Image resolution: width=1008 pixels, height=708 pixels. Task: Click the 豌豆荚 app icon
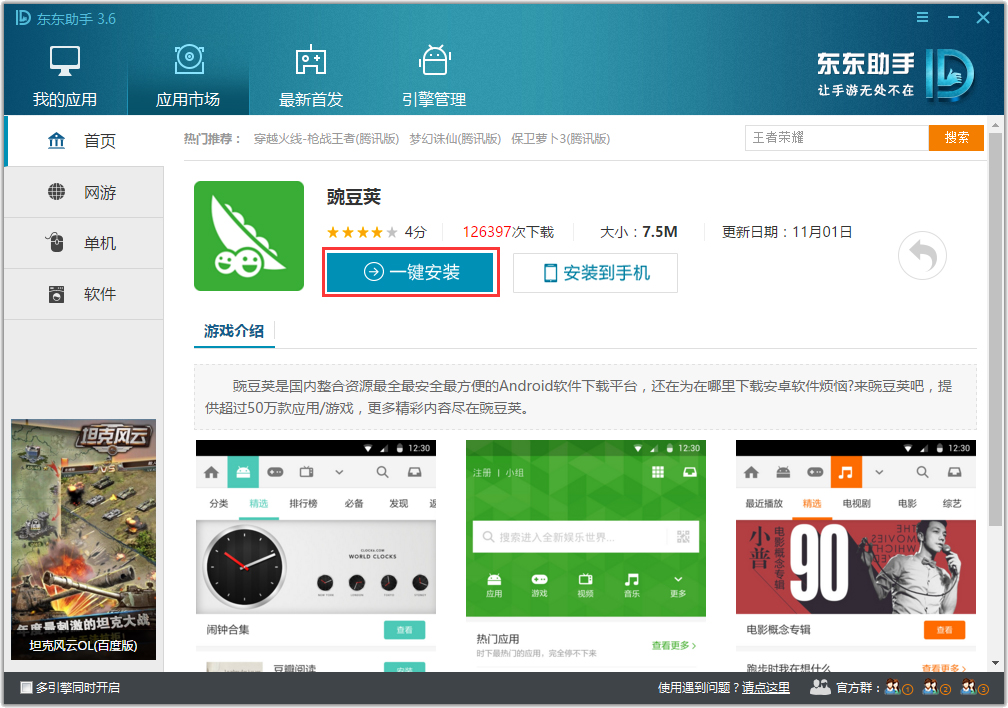[249, 236]
